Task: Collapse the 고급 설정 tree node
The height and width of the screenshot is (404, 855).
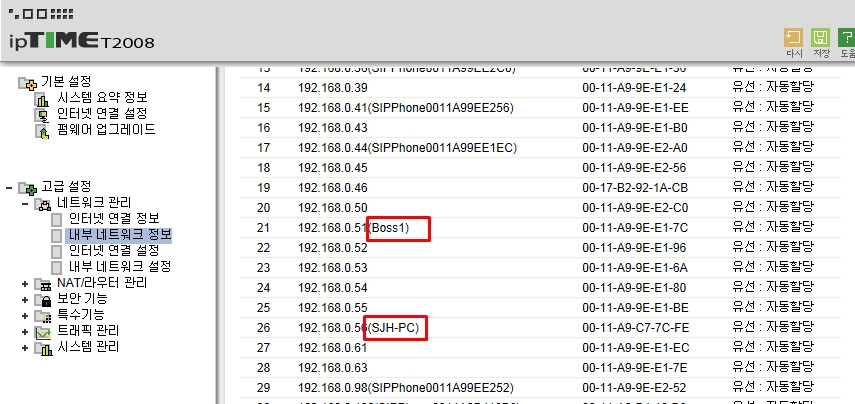Action: 9,188
